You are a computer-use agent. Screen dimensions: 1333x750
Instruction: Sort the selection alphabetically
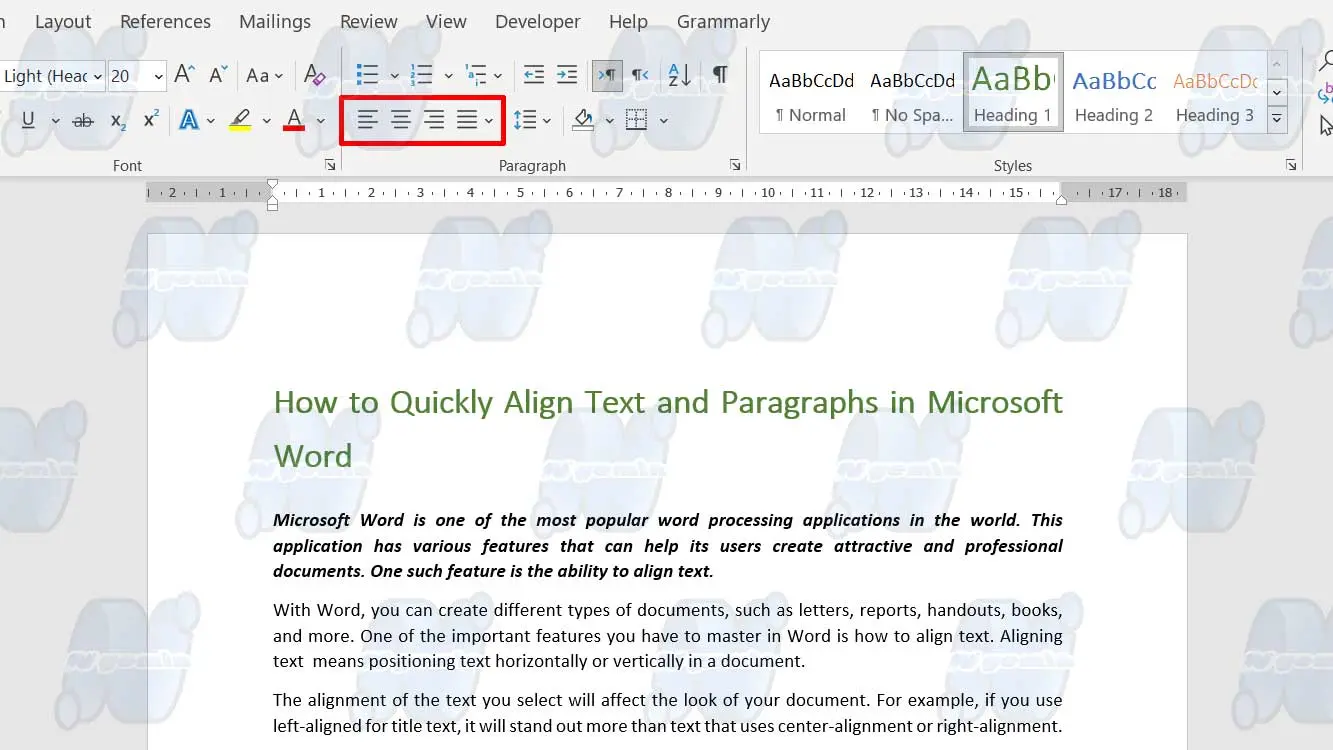coord(679,75)
